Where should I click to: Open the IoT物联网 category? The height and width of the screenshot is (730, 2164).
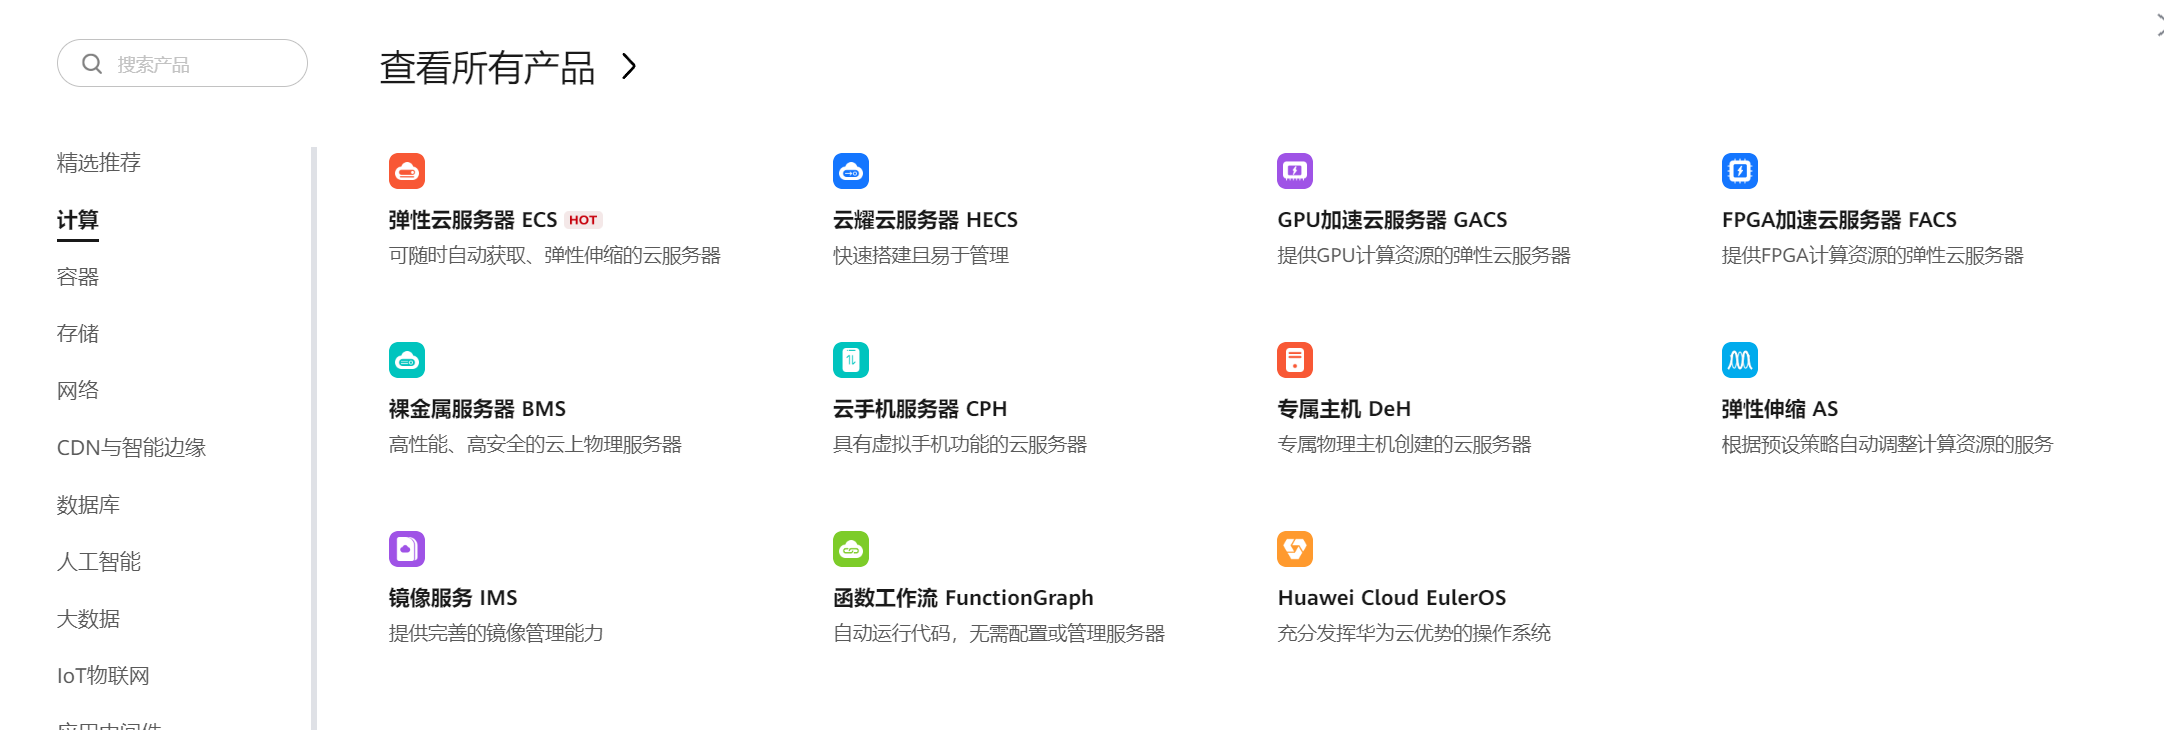[x=103, y=676]
